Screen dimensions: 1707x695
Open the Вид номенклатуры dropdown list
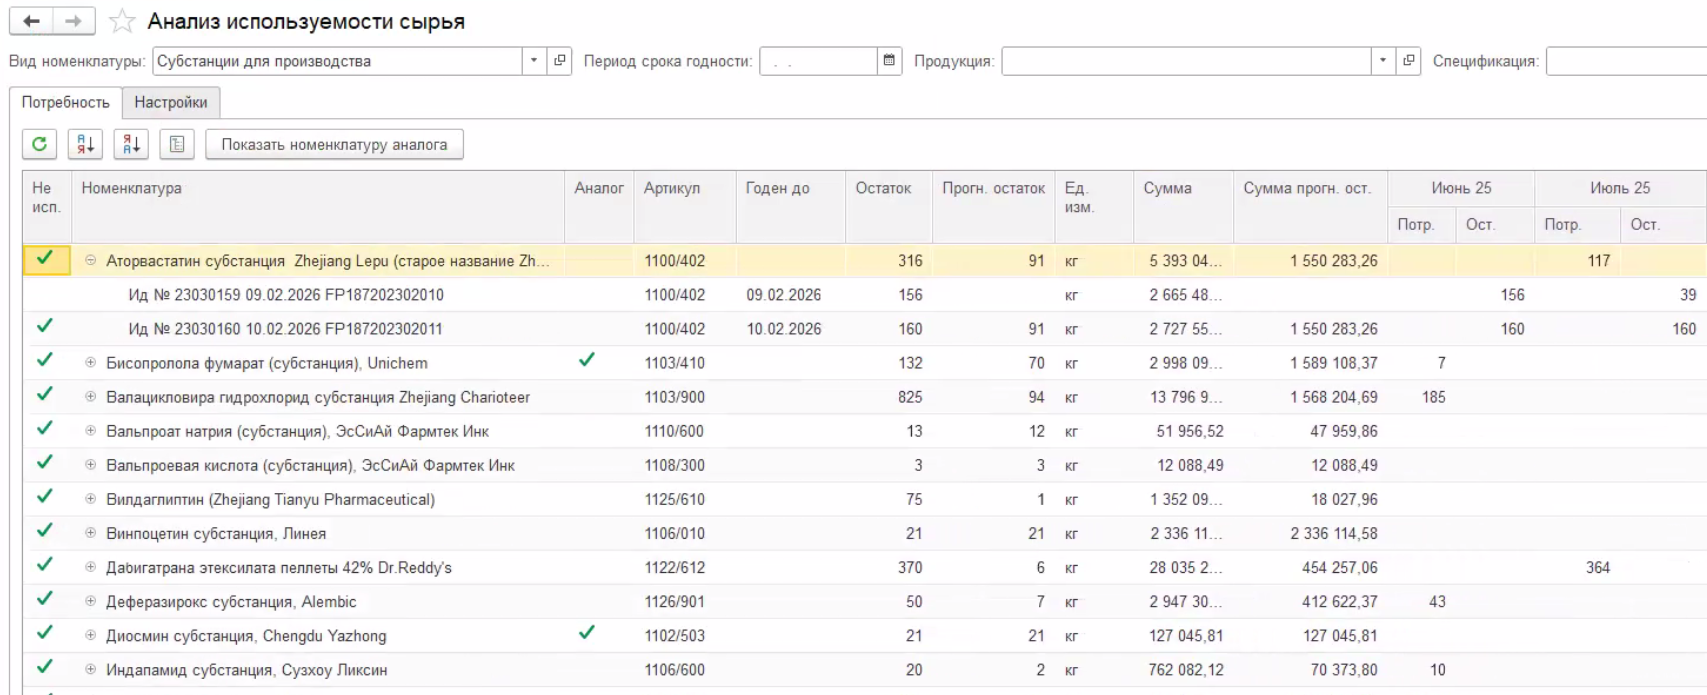[535, 61]
